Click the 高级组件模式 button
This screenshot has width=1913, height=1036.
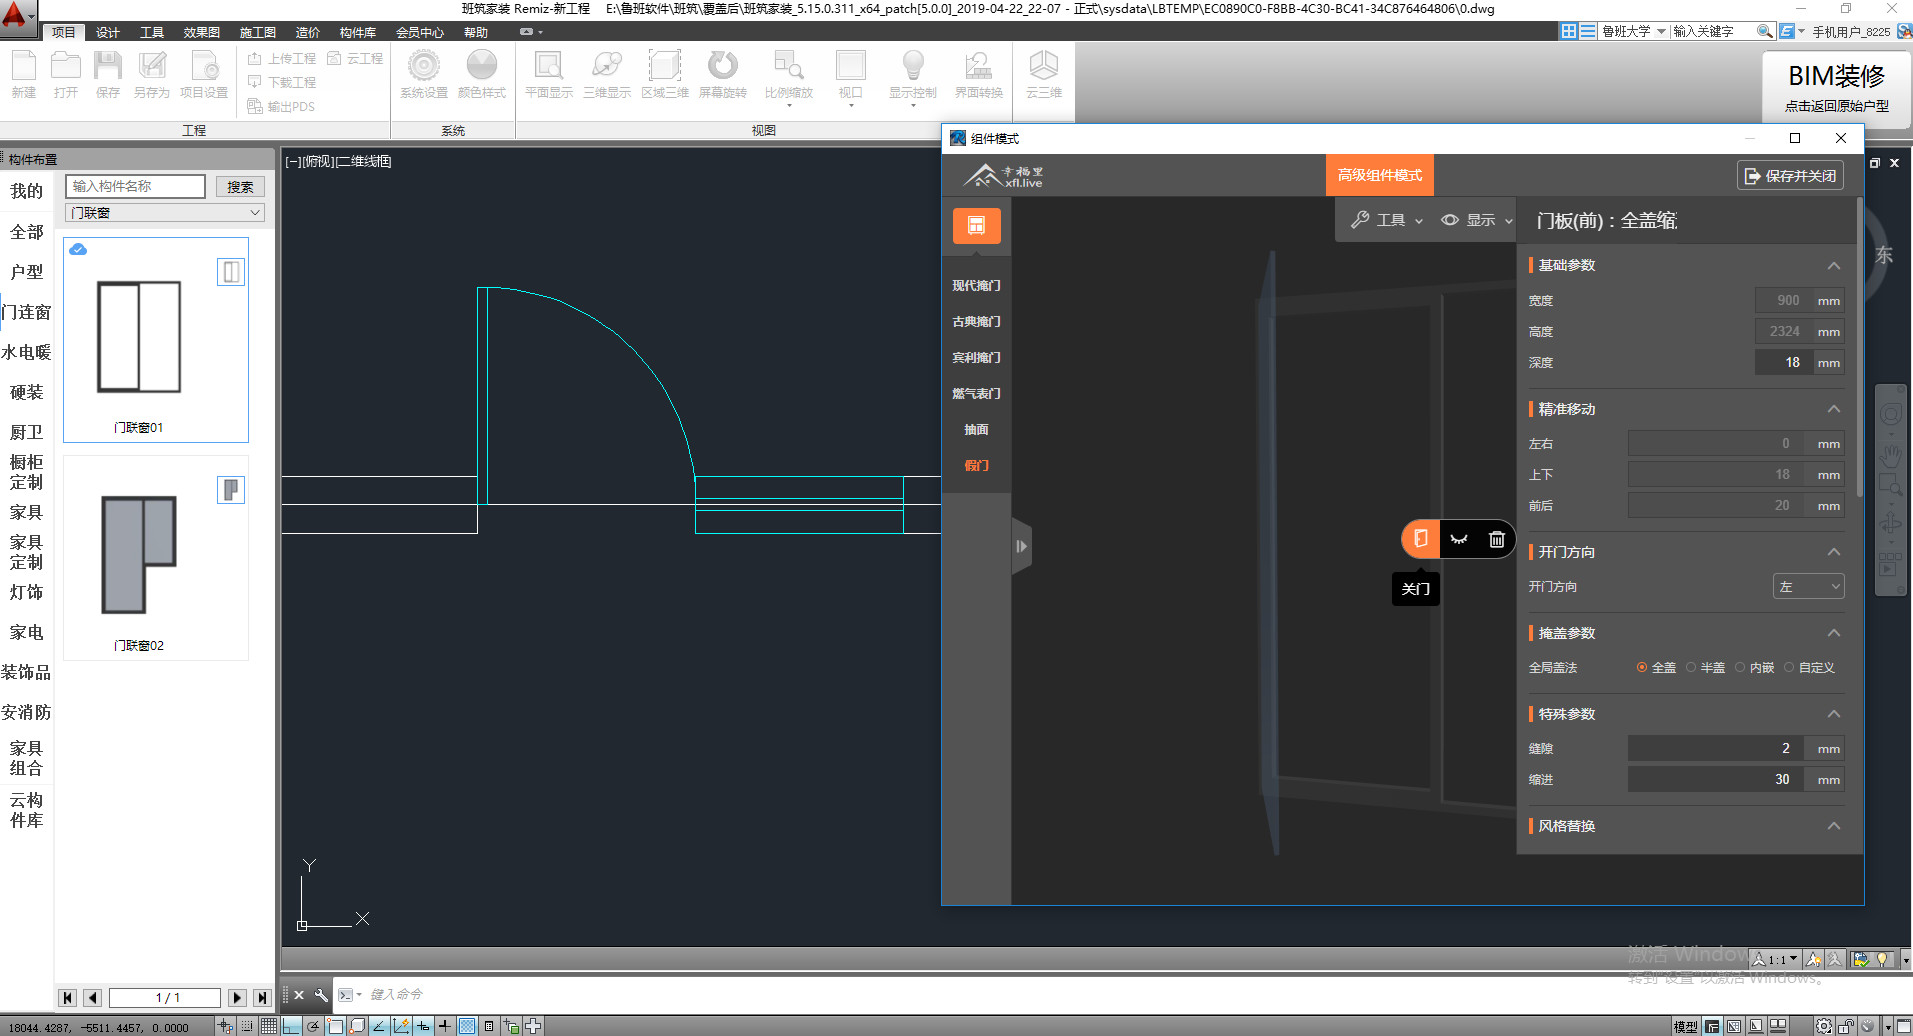point(1380,175)
